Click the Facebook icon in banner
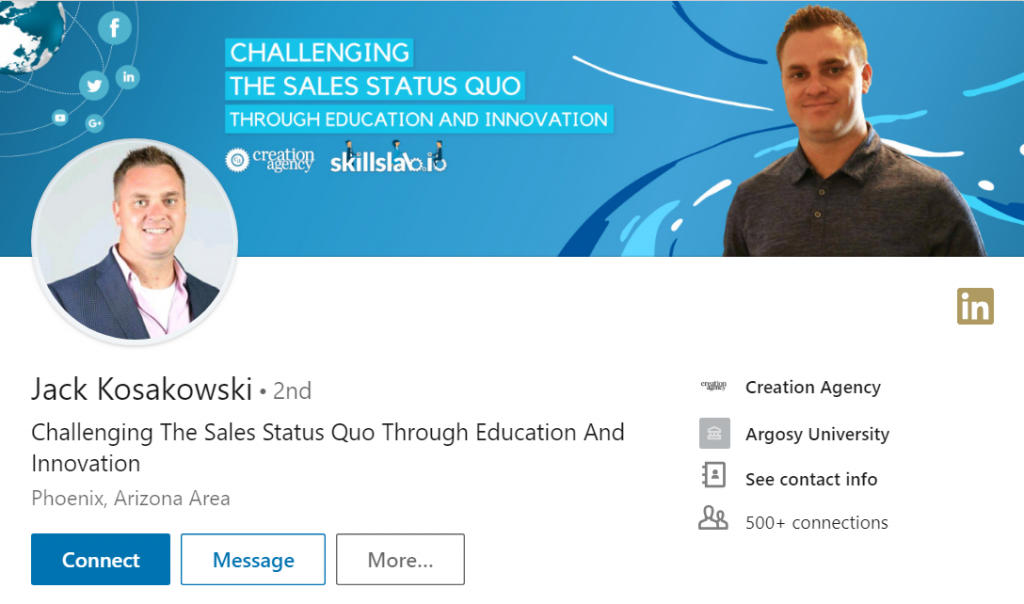The width and height of the screenshot is (1024, 604). (114, 28)
